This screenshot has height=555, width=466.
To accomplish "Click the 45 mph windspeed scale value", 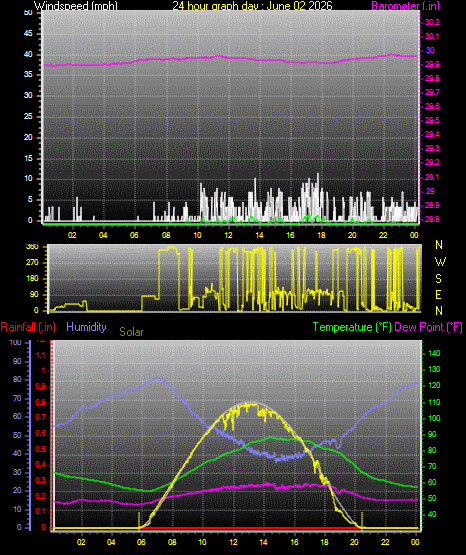I will click(28, 34).
